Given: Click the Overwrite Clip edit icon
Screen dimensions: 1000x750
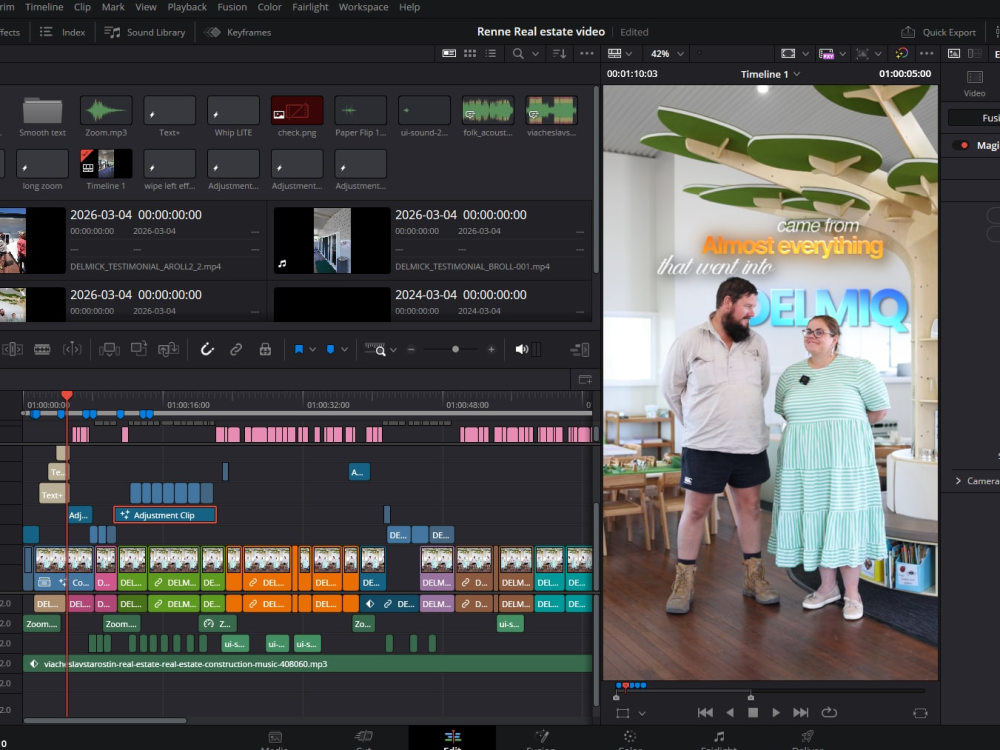Looking at the screenshot, I should pyautogui.click(x=139, y=349).
